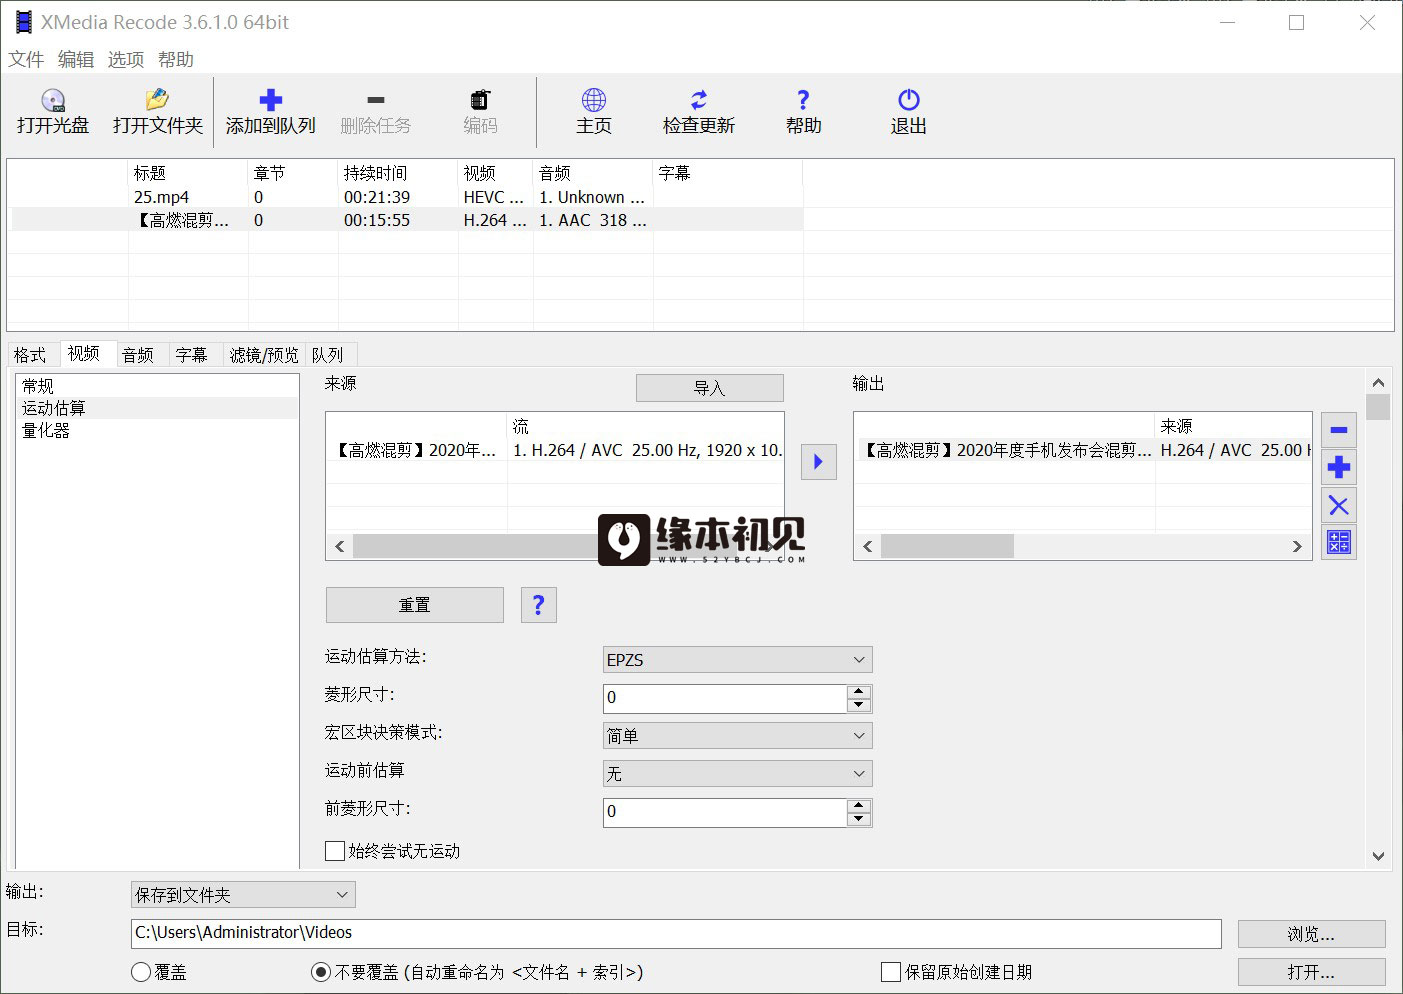Open the 宏区块决策模式 dropdown
The height and width of the screenshot is (994, 1403).
[x=738, y=736]
